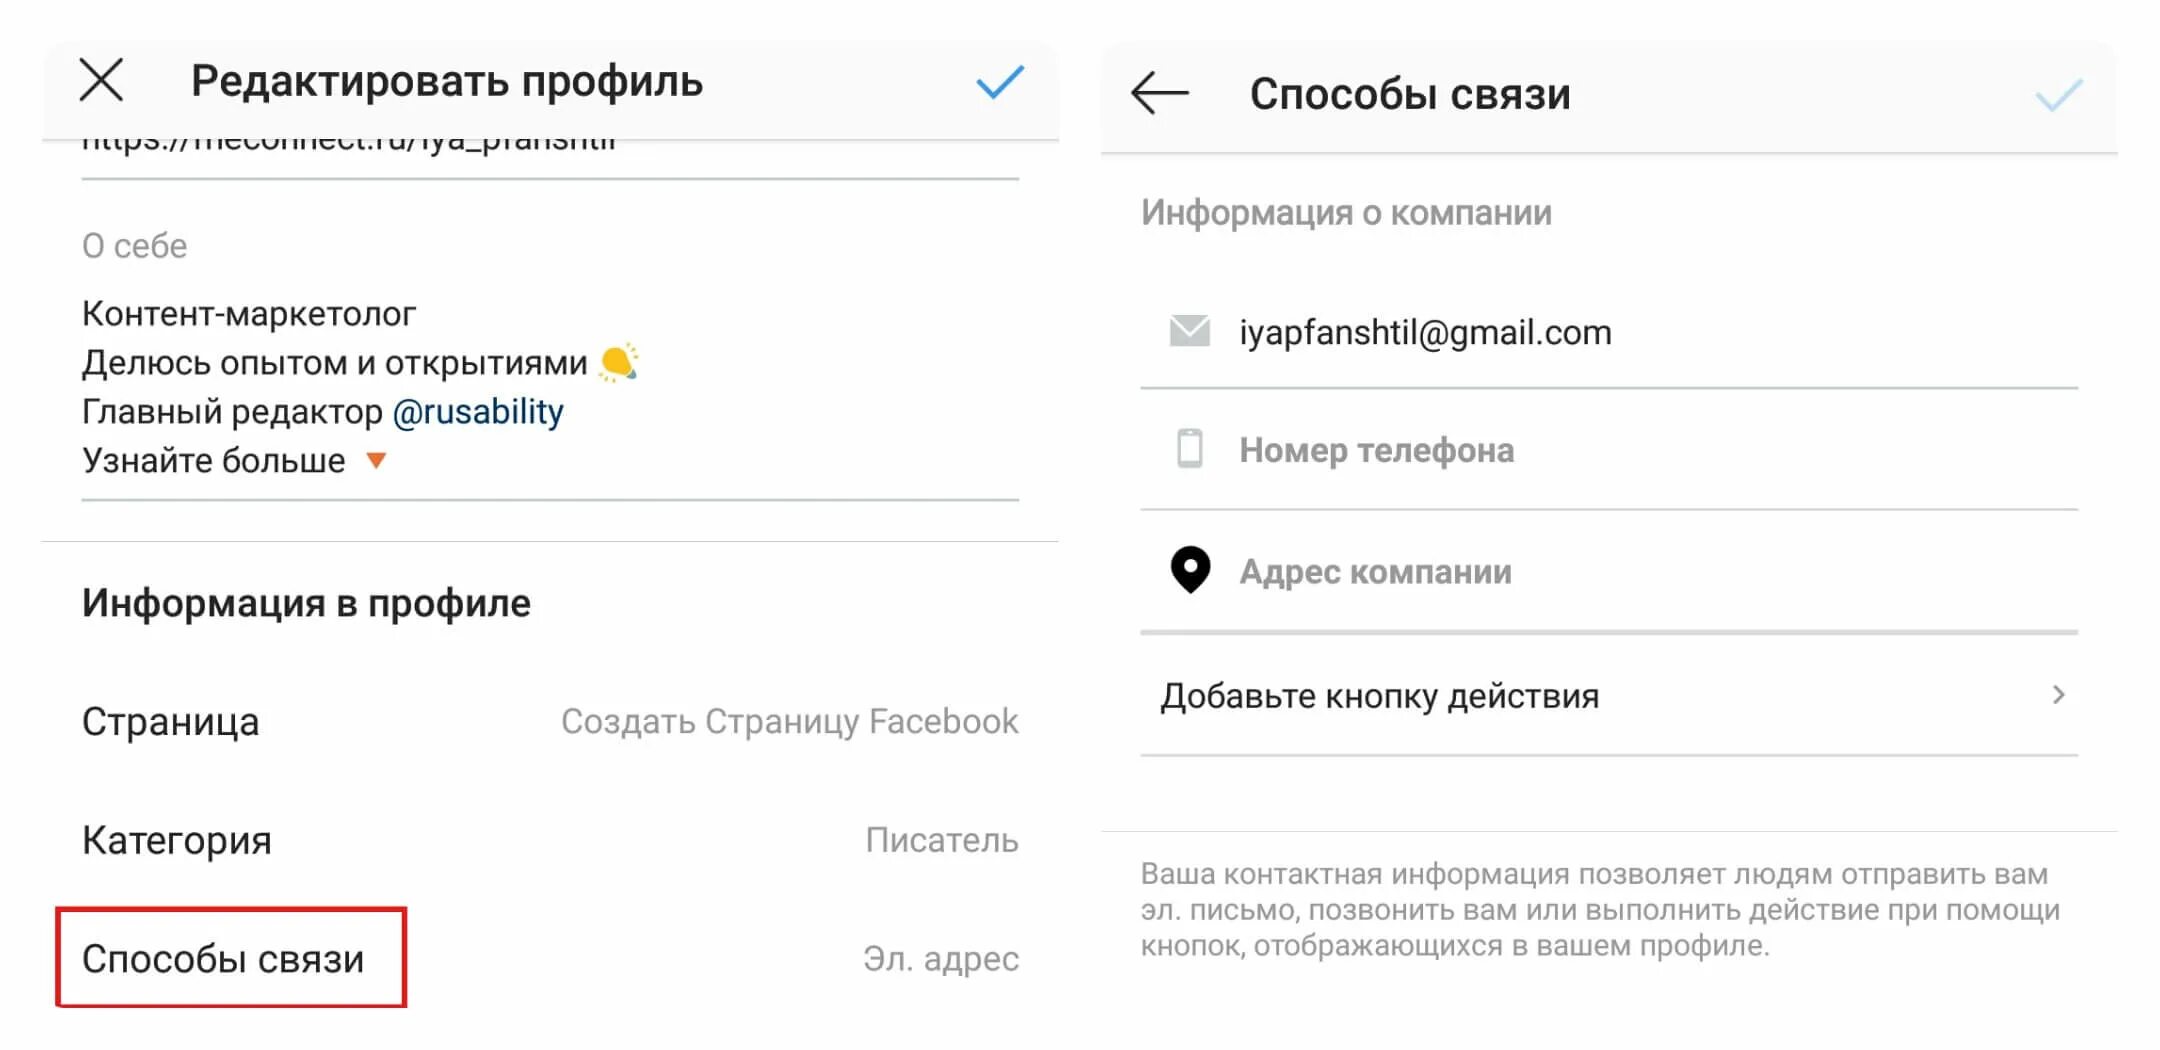2160x1050 pixels.
Task: Click Создать Страницу Facebook link
Action: click(789, 721)
